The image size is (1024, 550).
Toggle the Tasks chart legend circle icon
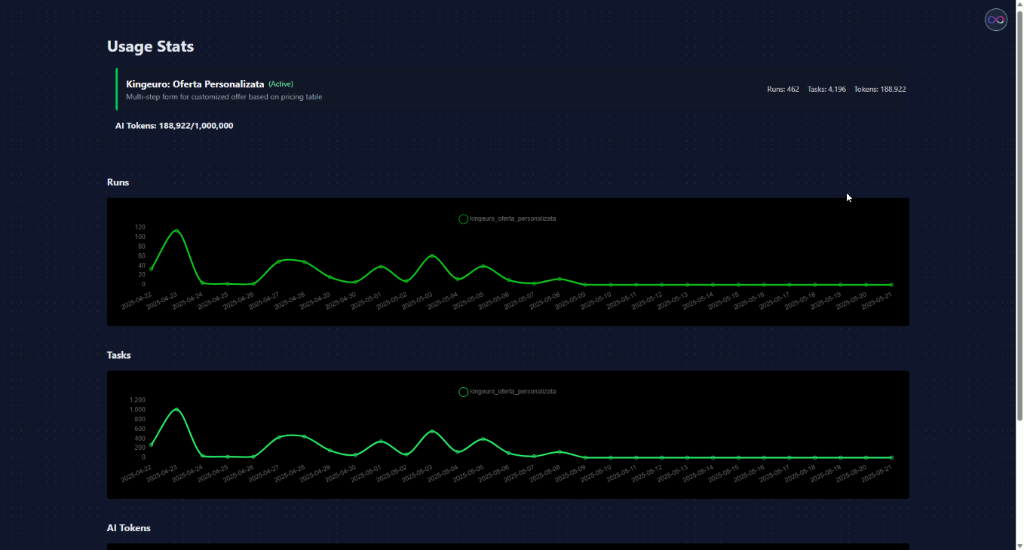click(463, 392)
